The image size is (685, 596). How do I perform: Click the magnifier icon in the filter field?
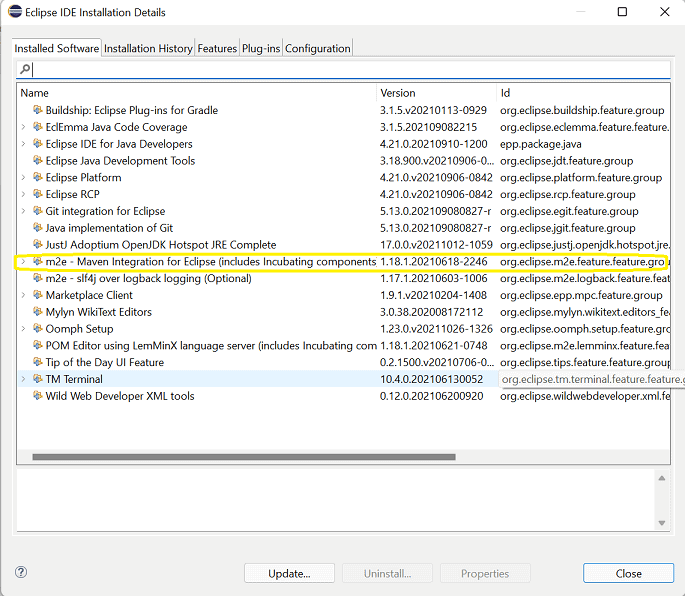25,69
